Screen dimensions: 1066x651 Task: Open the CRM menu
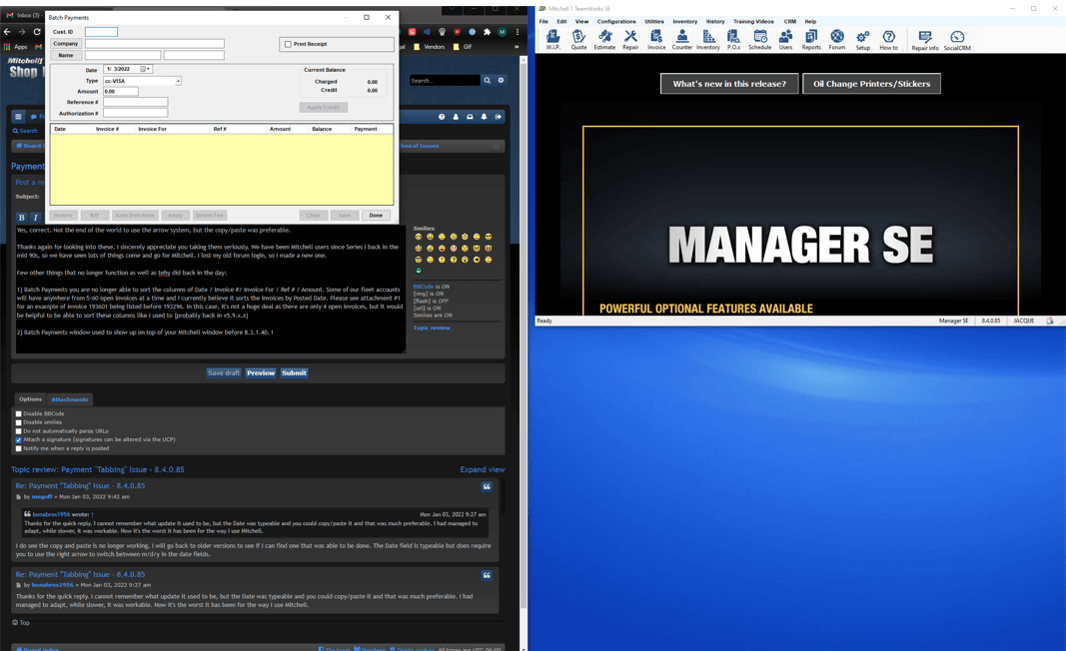pyautogui.click(x=790, y=22)
